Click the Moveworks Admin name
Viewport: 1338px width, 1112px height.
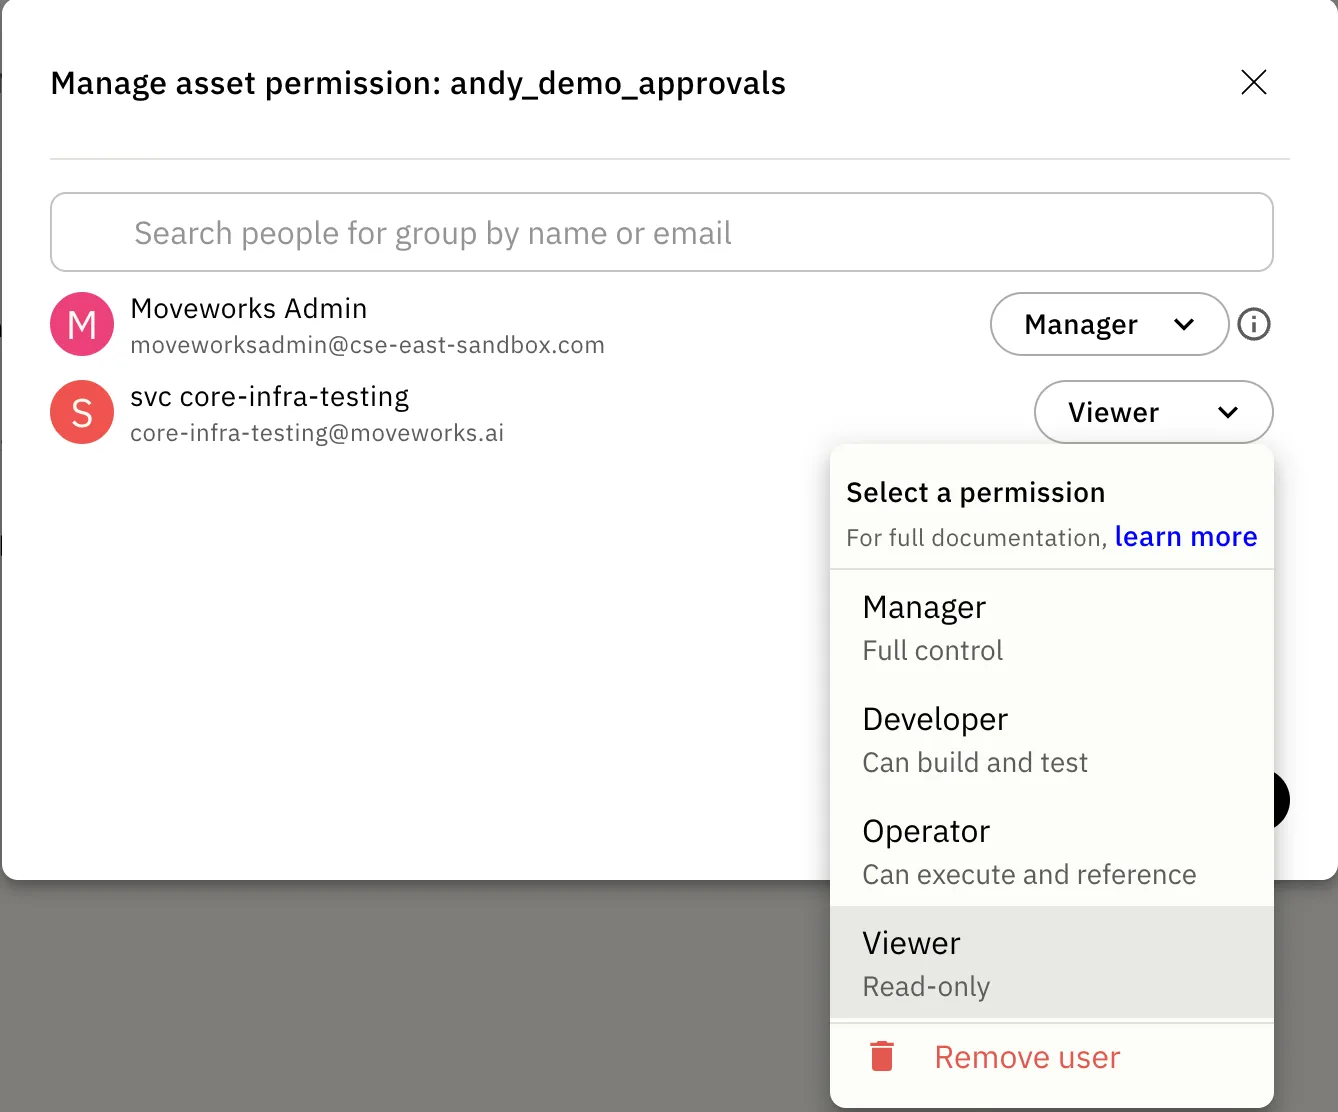coord(249,308)
